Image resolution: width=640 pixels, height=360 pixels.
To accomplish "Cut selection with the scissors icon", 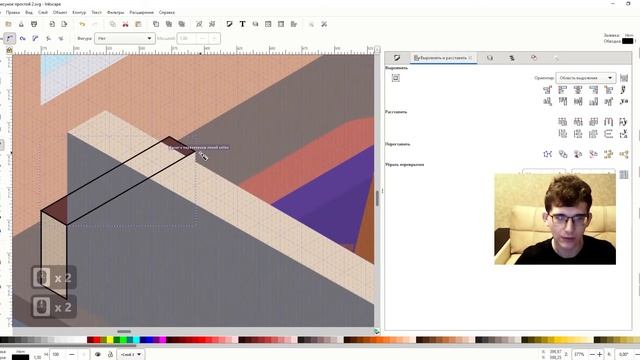I will click(x=125, y=24).
